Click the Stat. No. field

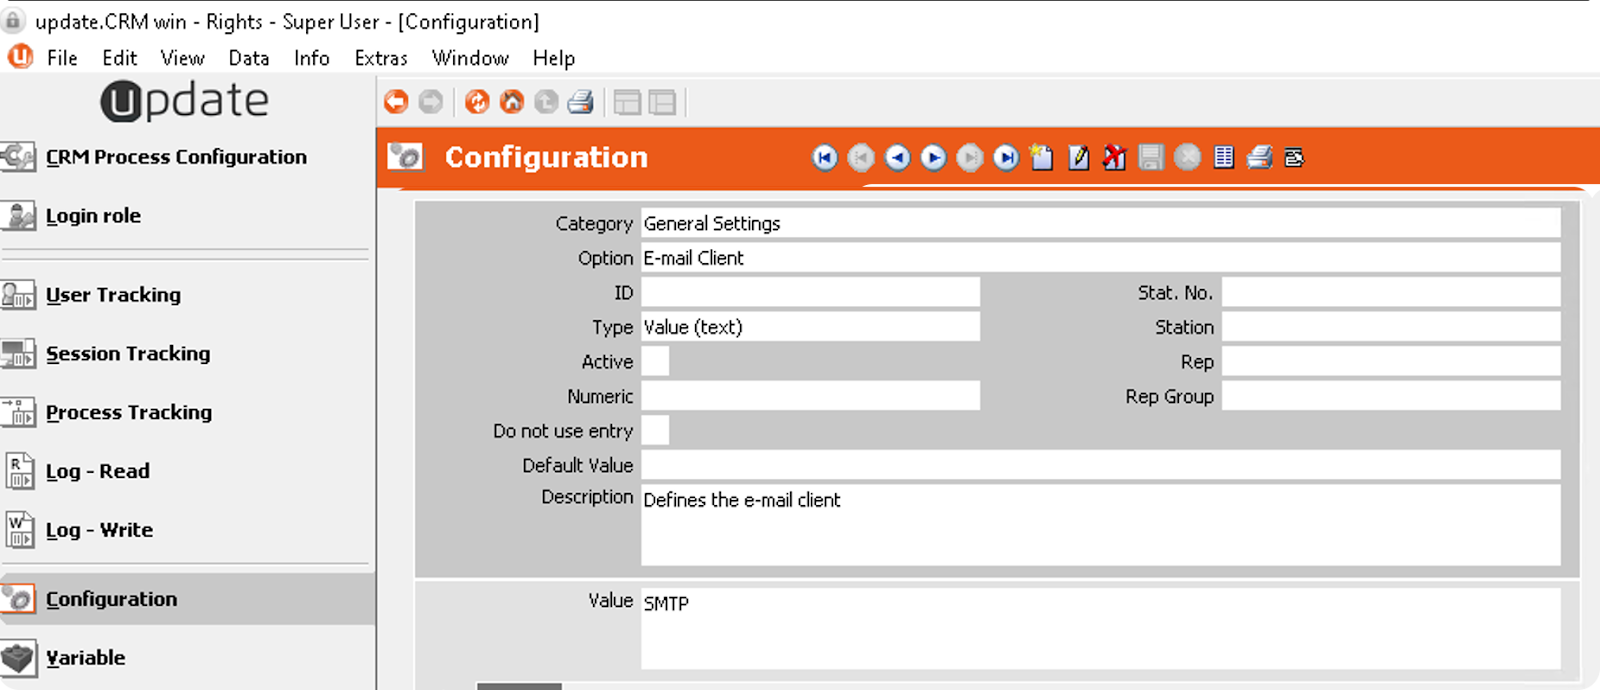[1391, 293]
